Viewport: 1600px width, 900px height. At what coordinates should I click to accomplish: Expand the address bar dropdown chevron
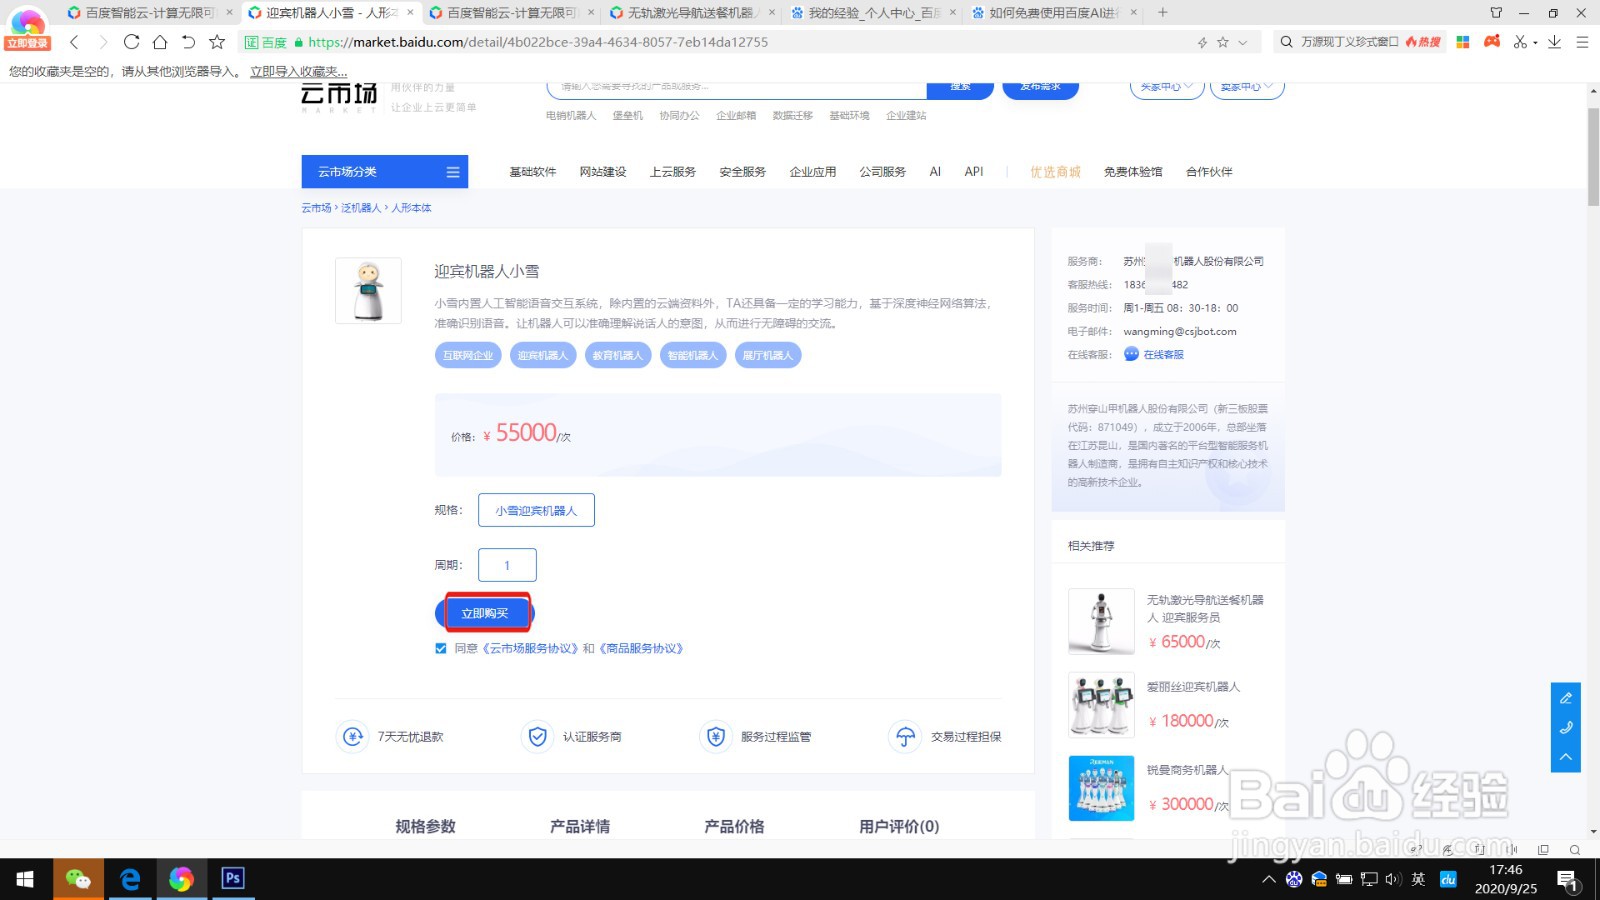[1243, 42]
